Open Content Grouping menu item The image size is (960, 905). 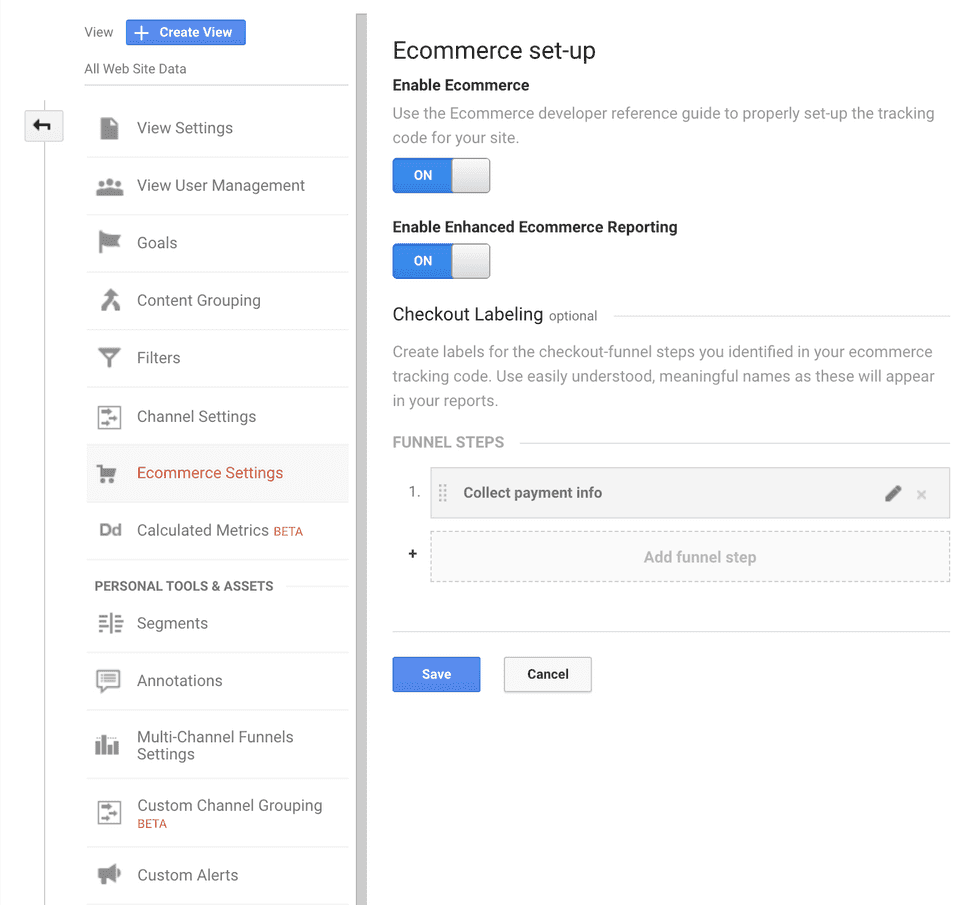[198, 300]
